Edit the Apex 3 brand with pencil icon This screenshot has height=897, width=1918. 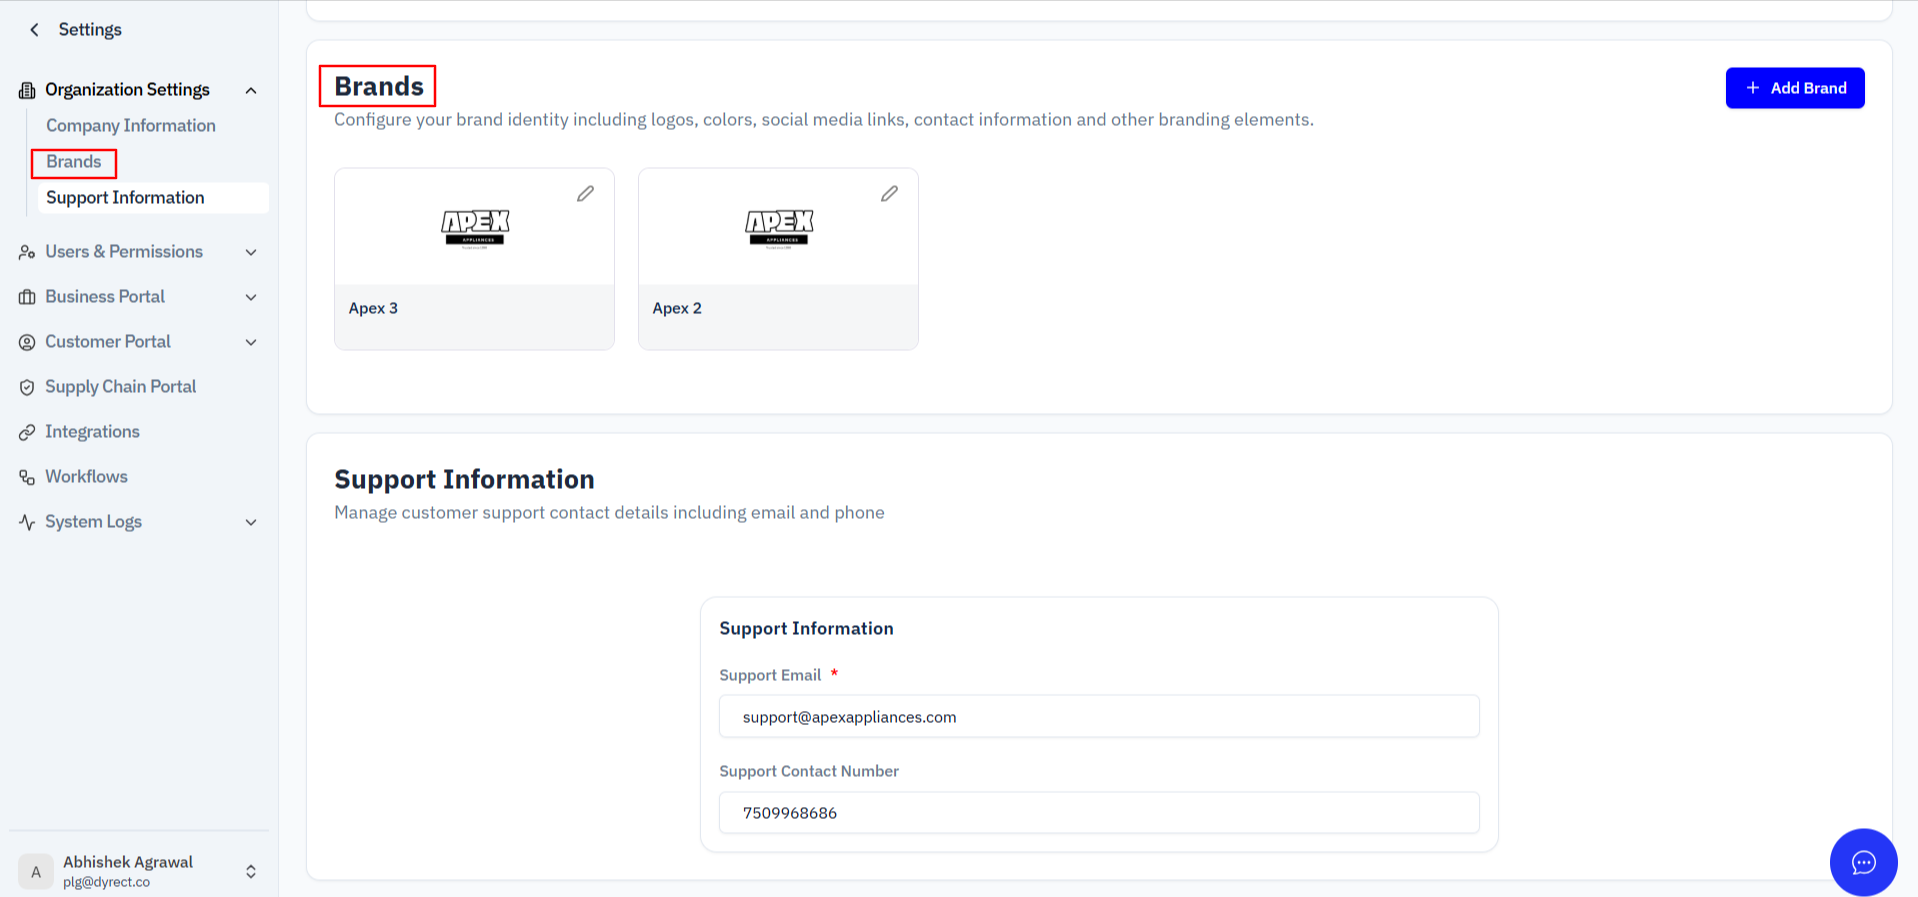point(585,194)
